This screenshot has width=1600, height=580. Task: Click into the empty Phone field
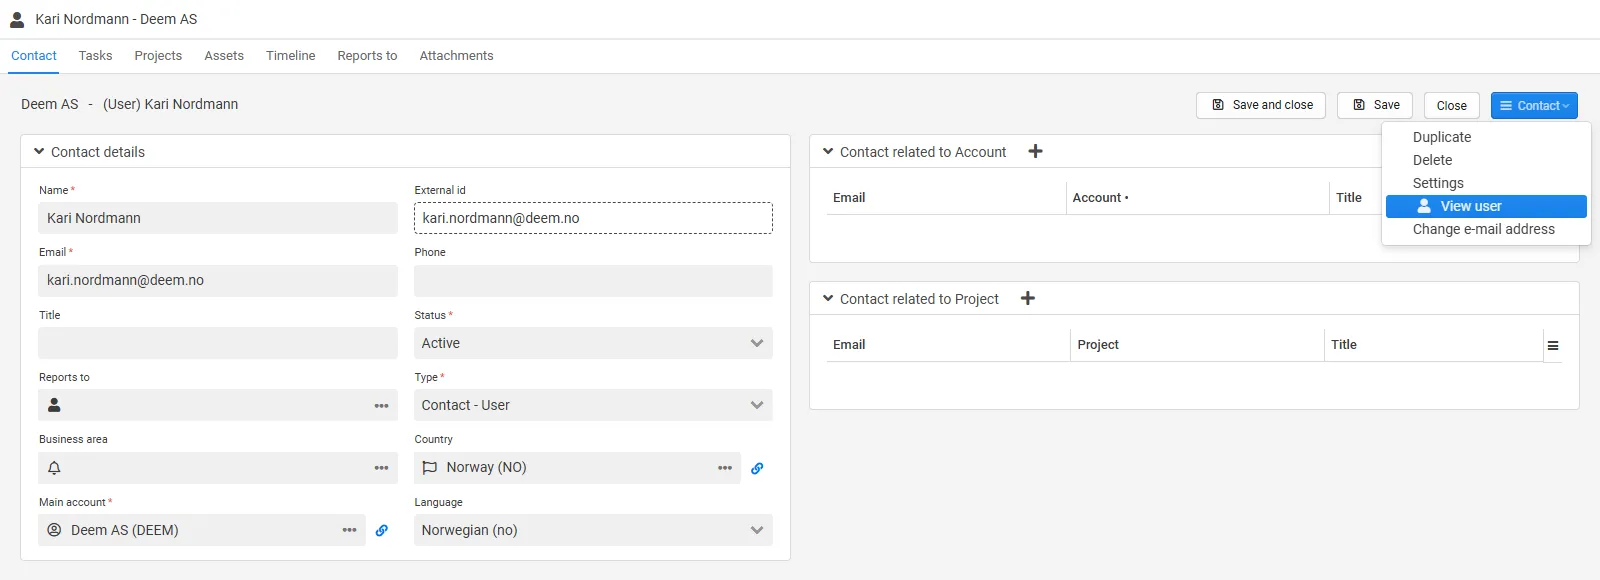pos(593,281)
